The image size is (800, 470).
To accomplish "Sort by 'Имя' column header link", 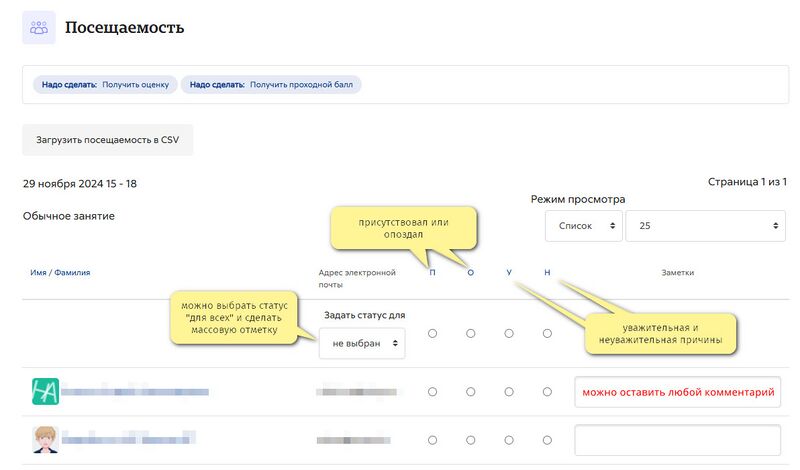I will pyautogui.click(x=38, y=273).
